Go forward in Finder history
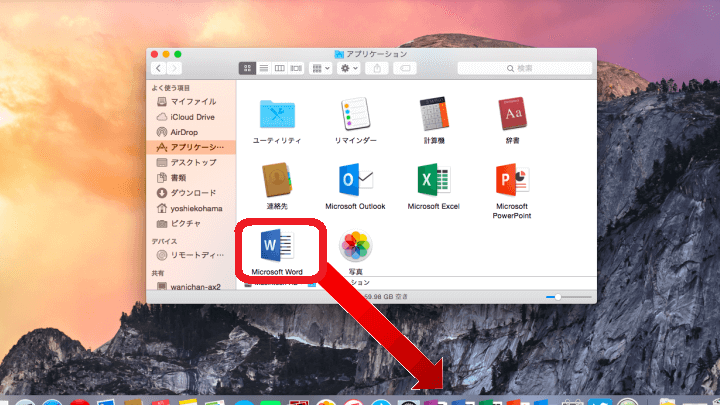Image resolution: width=720 pixels, height=405 pixels. 174,68
